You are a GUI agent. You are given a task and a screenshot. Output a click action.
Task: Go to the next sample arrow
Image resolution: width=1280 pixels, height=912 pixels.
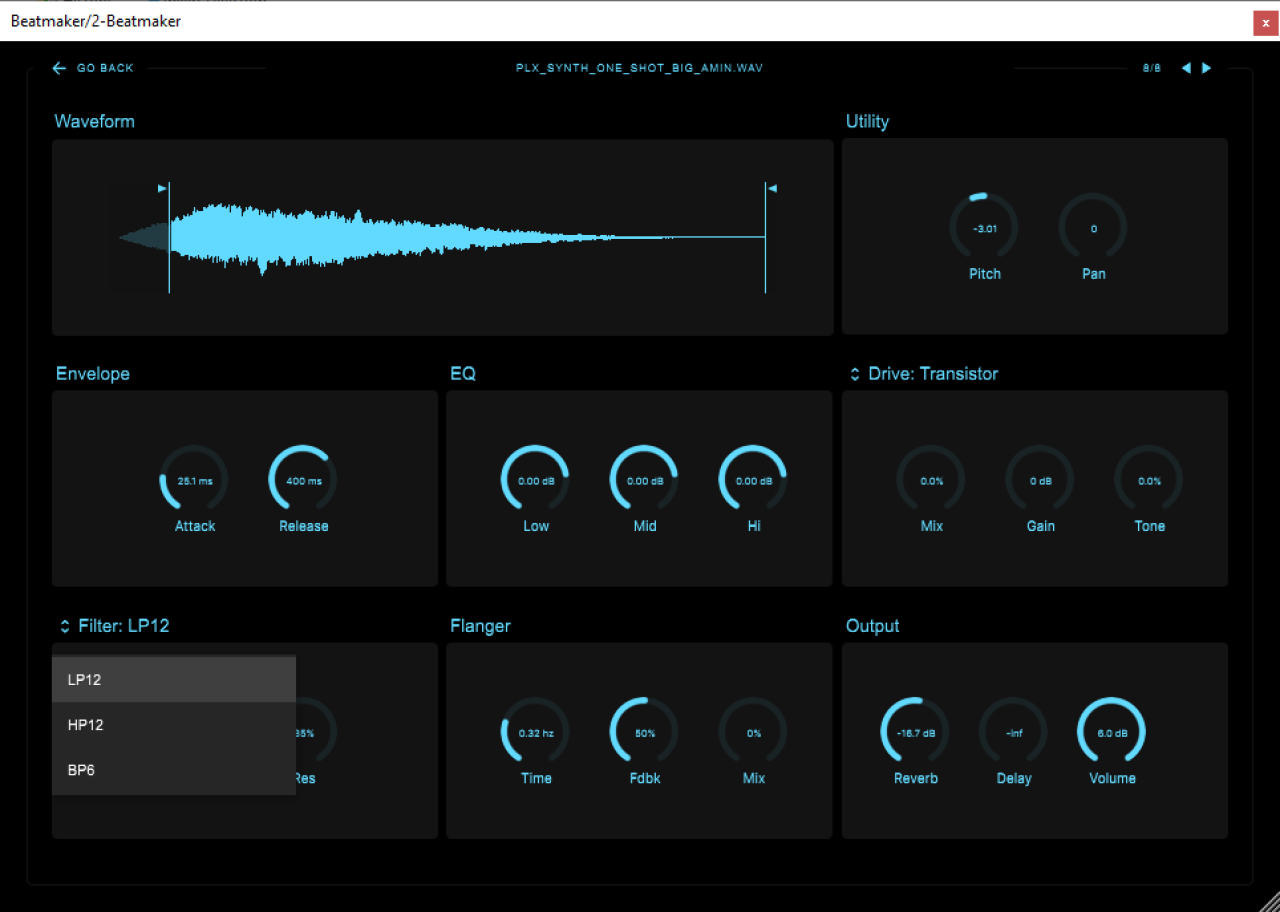pyautogui.click(x=1207, y=68)
